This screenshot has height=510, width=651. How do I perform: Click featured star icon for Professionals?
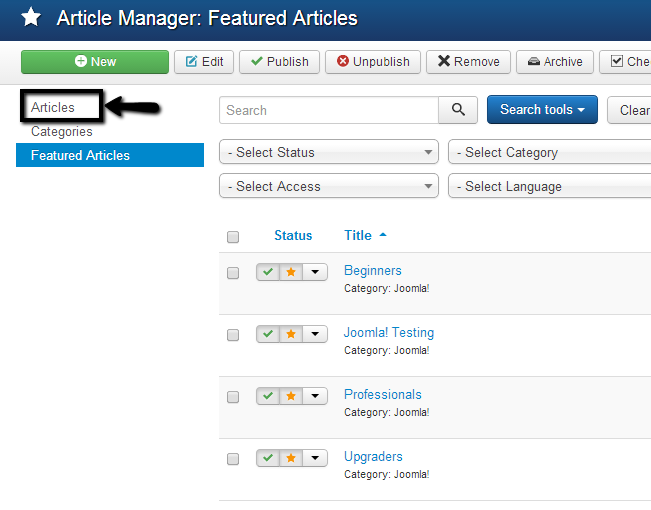[291, 396]
